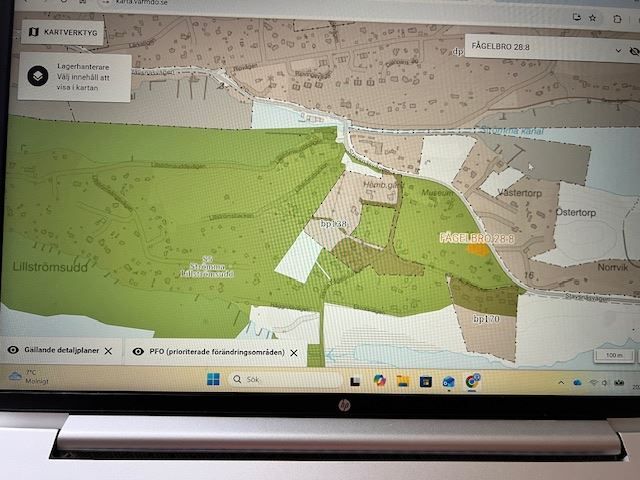Viewport: 640px width, 480px height.
Task: Open Google Chrome from the taskbar
Action: [471, 381]
